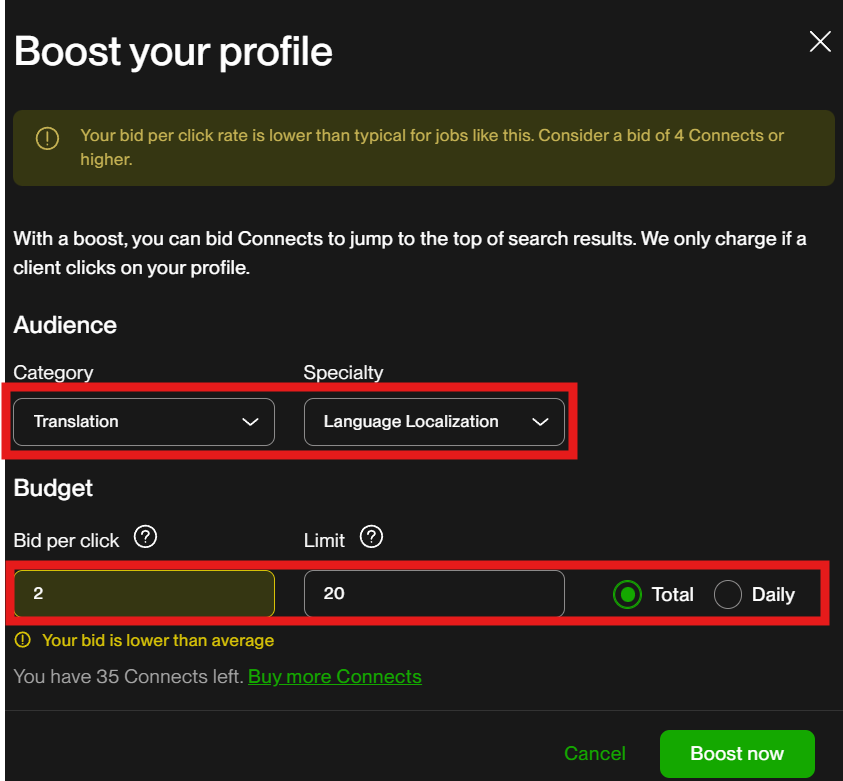Open the Limit help question mark icon

(x=371, y=537)
